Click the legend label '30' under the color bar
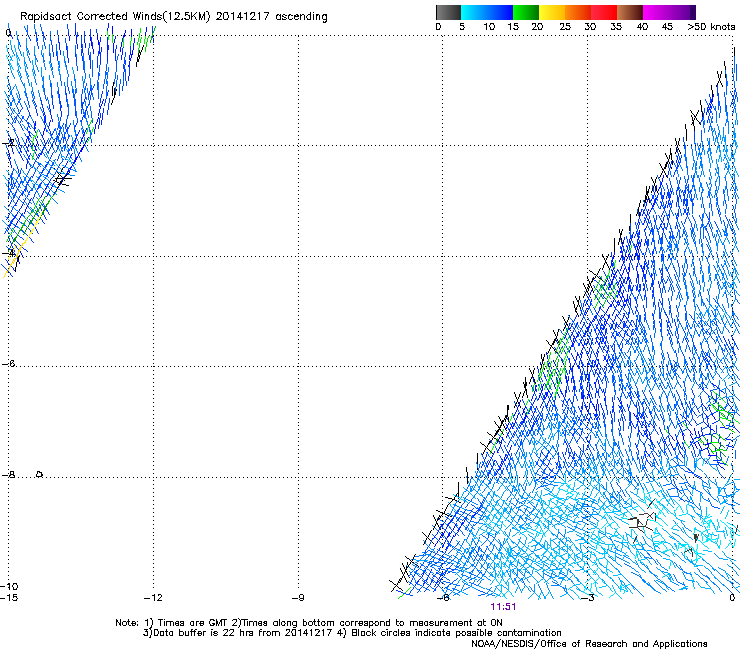 (590, 27)
